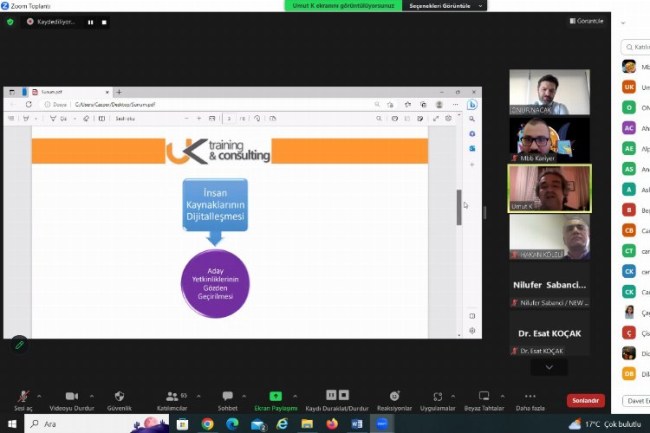Click the red Sonlandır end meeting button
Viewport: 650px width, 433px height.
coord(585,400)
